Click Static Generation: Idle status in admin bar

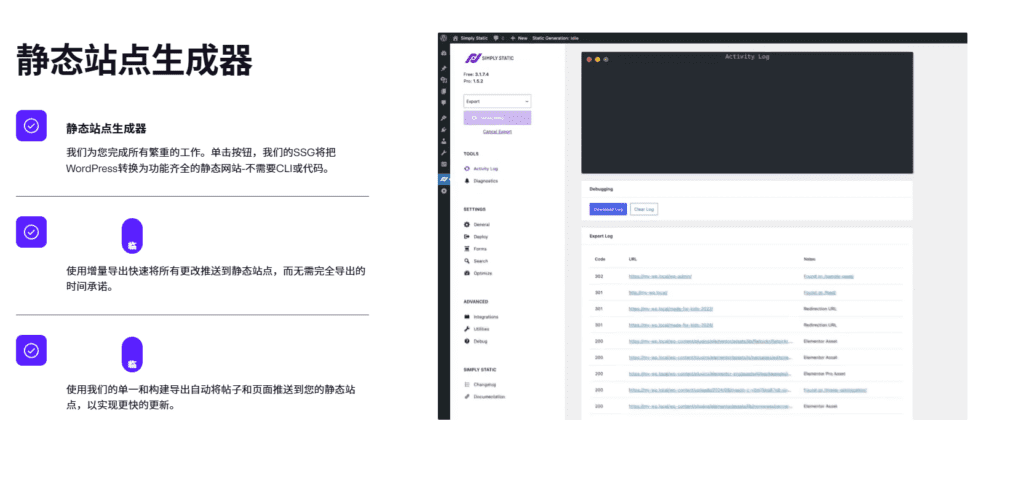pos(556,38)
